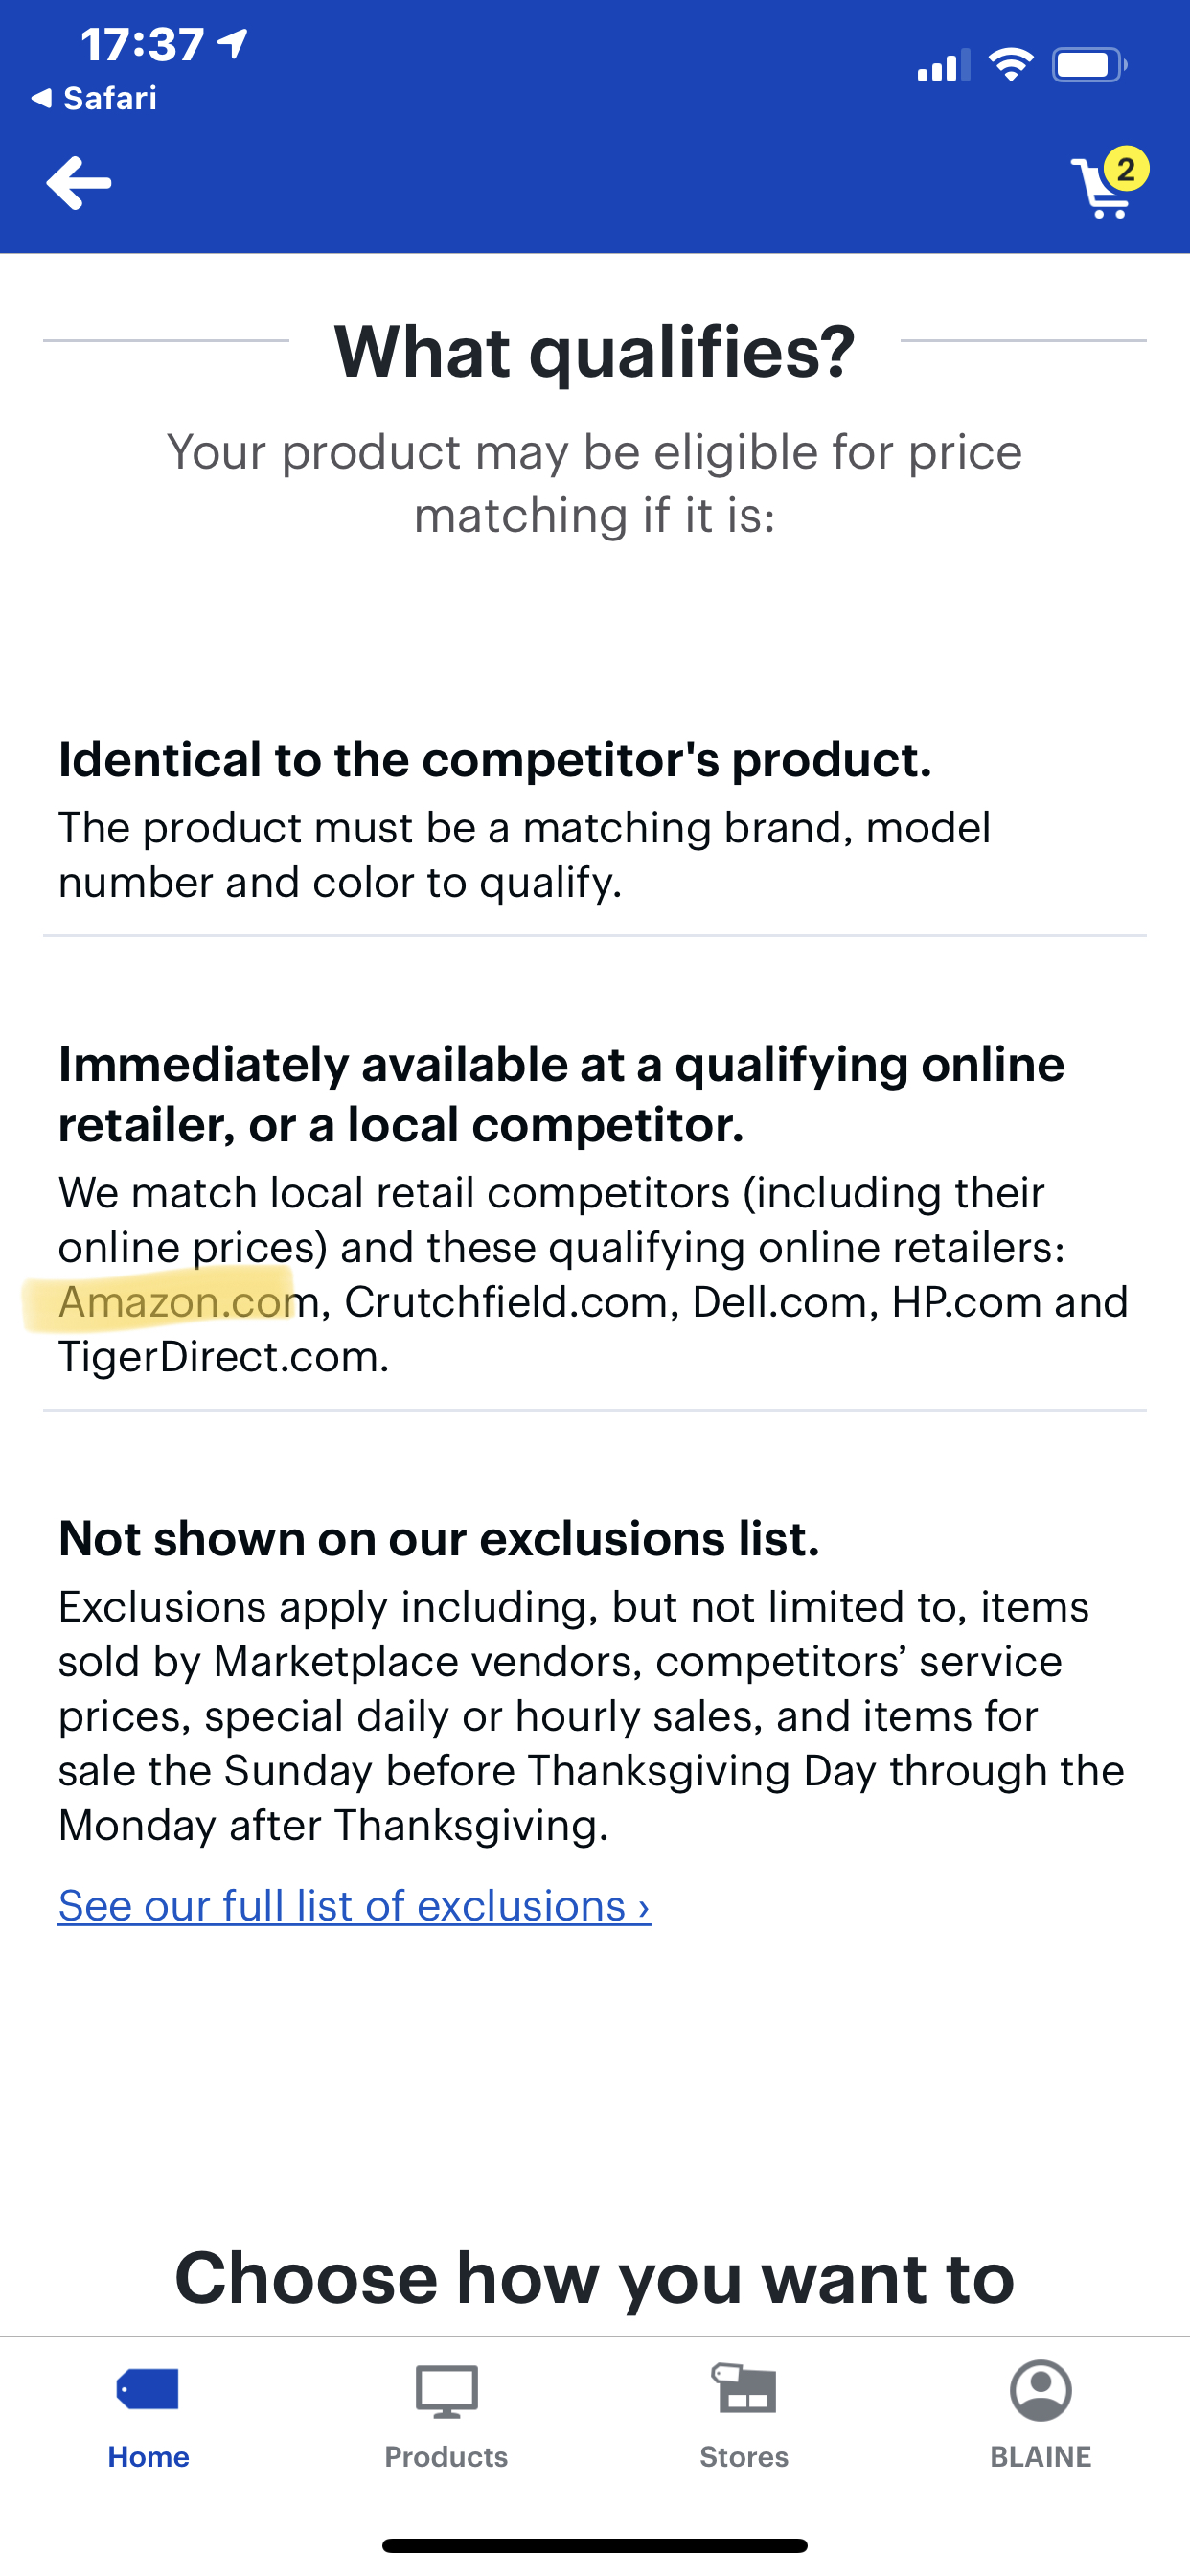The width and height of the screenshot is (1190, 2576).
Task: Return to Safari via status bar link
Action: pos(94,98)
